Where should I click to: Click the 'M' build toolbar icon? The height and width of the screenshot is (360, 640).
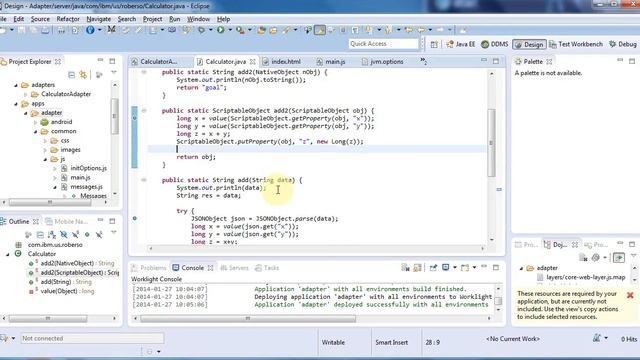111,30
